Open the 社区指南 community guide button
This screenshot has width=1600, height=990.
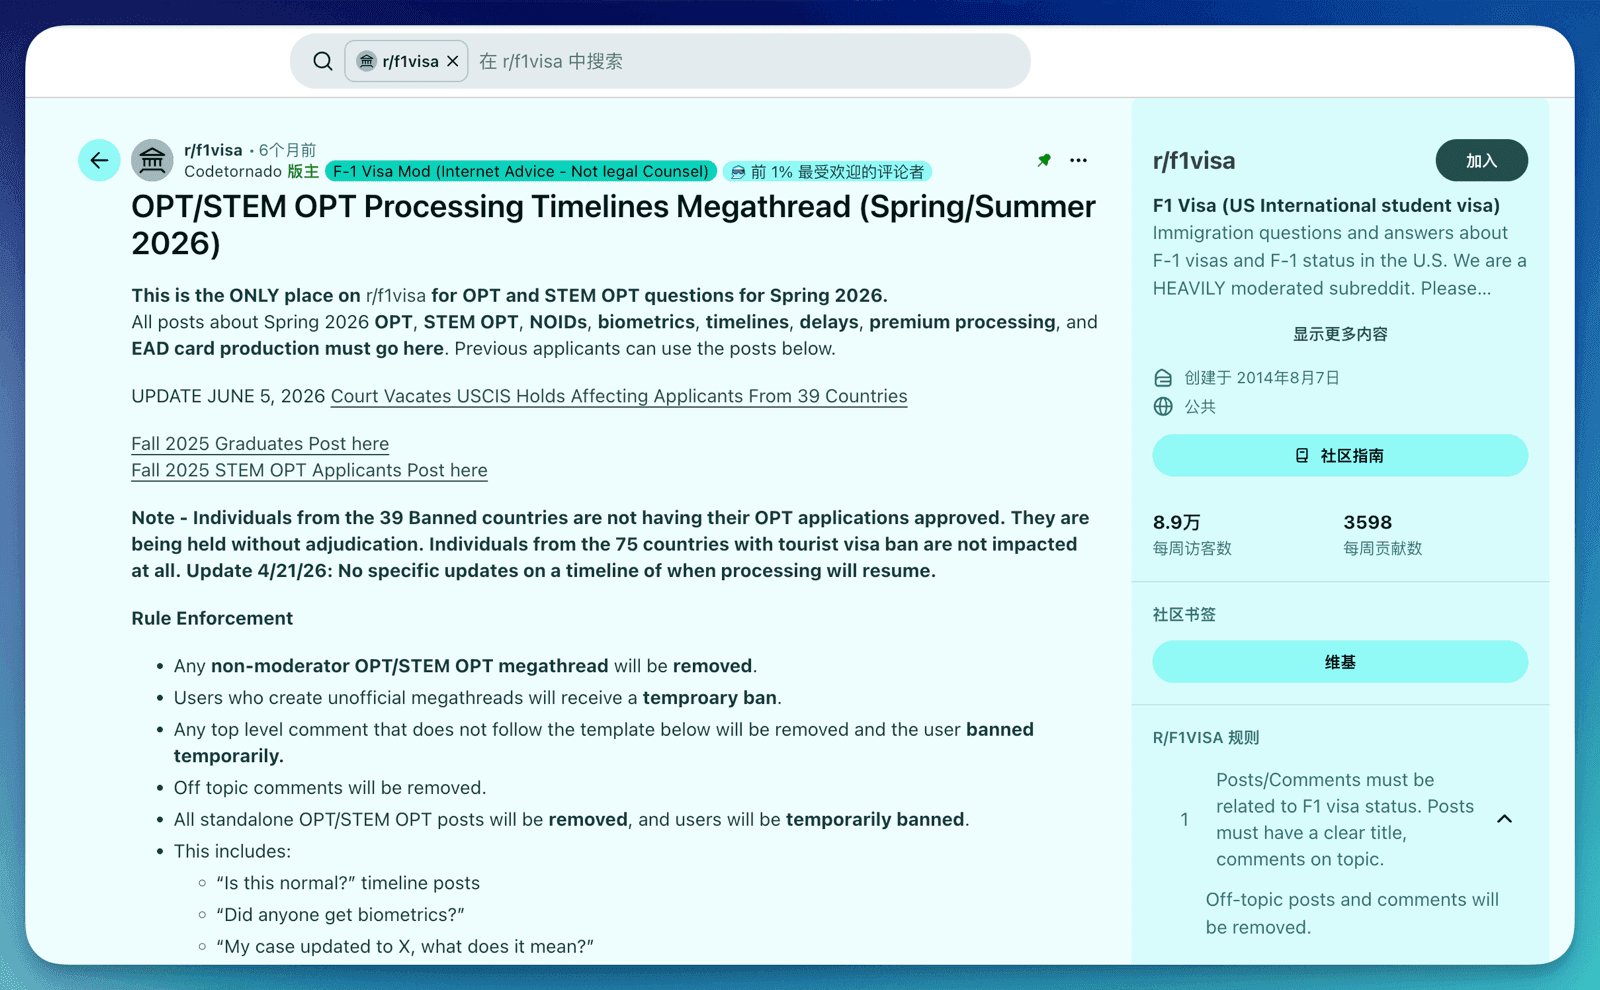(x=1340, y=455)
